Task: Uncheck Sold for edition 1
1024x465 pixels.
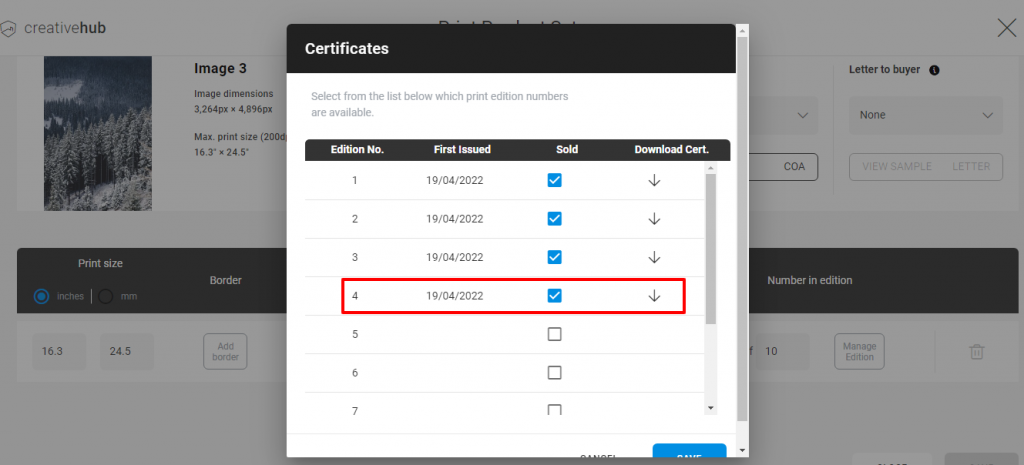Action: [554, 181]
